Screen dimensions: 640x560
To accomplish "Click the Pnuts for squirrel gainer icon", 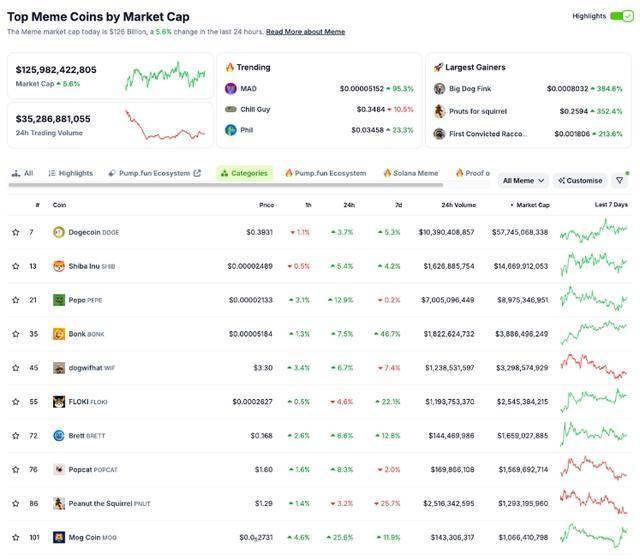I will coord(439,111).
